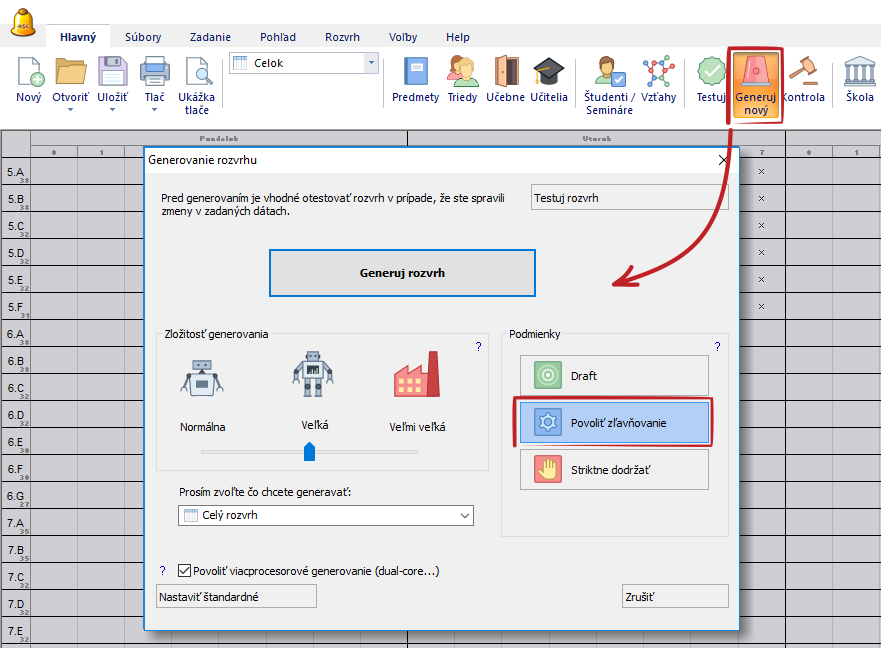Image resolution: width=881 pixels, height=648 pixels.
Task: Click the Učebne door icon
Action: coord(506,72)
